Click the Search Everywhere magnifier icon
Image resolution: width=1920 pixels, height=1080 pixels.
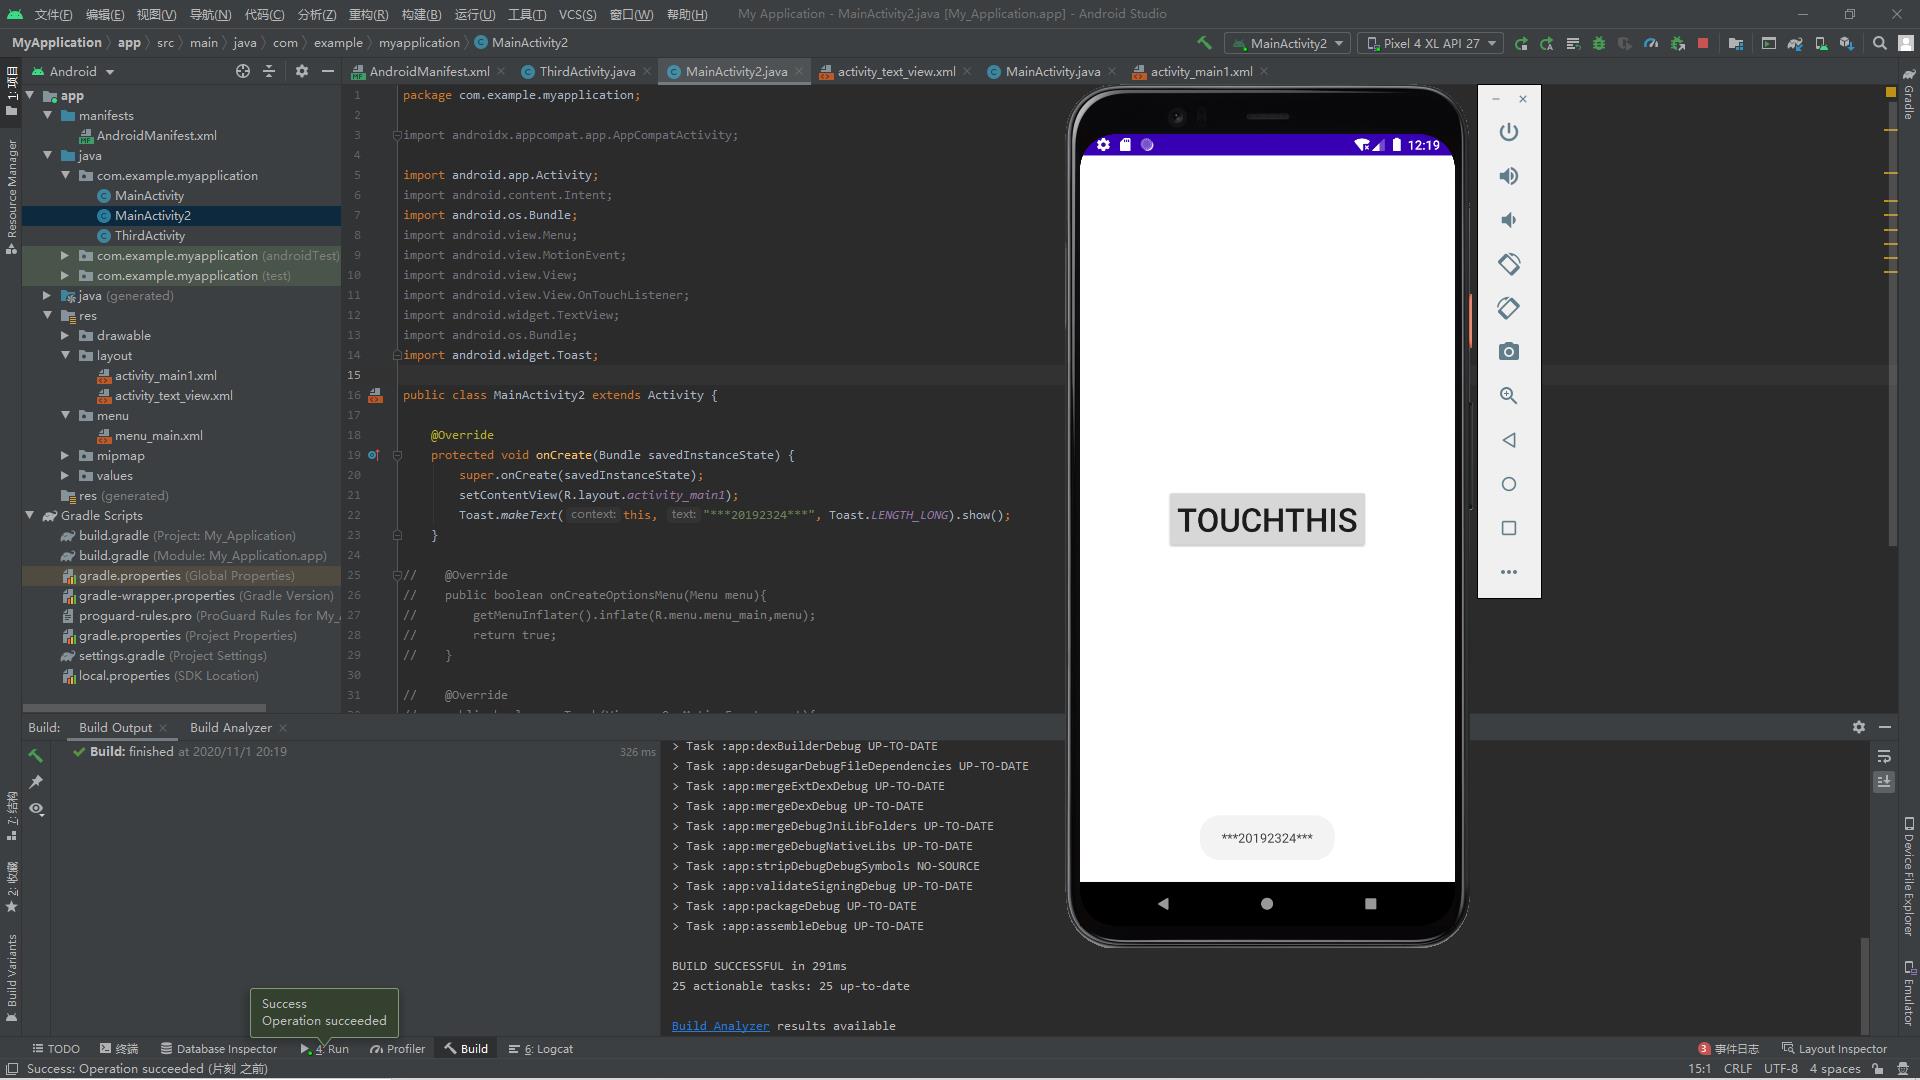click(1880, 43)
